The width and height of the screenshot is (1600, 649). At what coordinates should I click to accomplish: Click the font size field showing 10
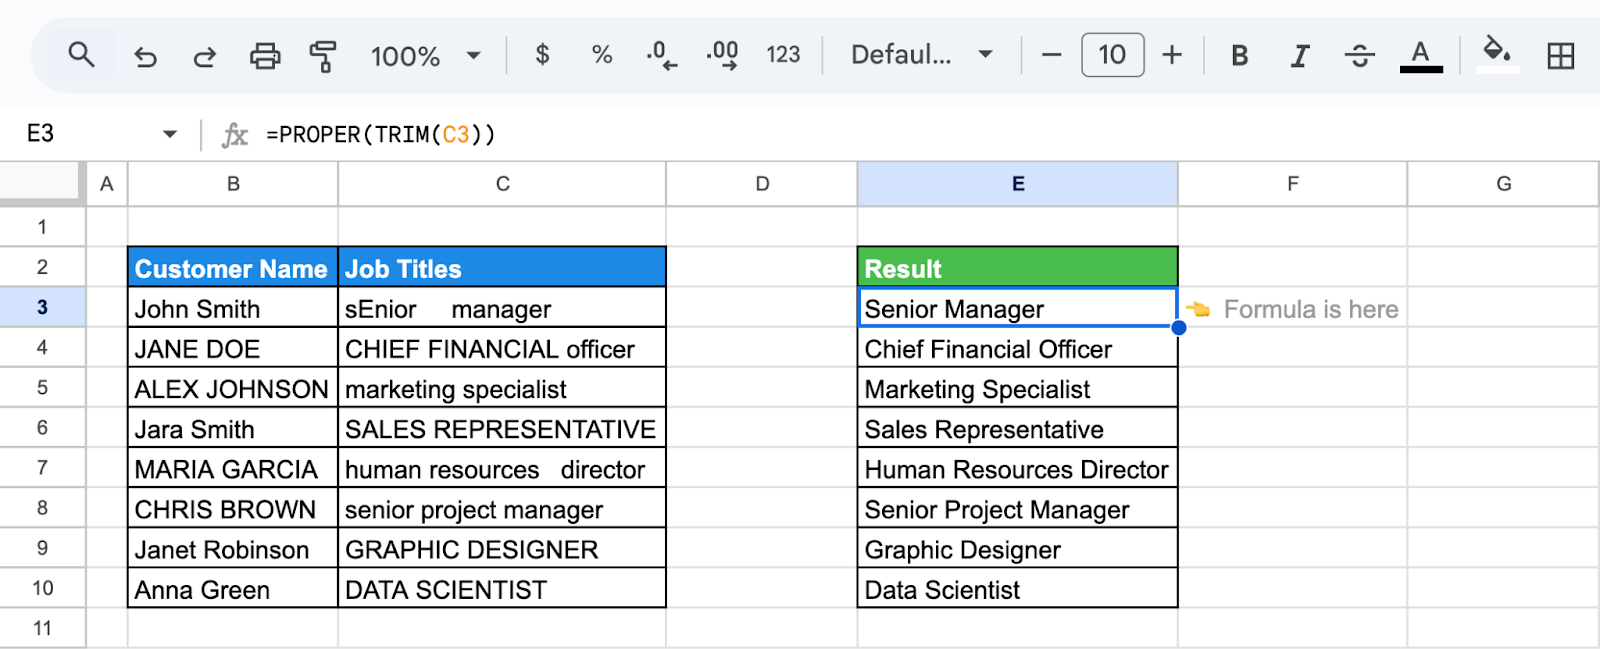[1112, 55]
